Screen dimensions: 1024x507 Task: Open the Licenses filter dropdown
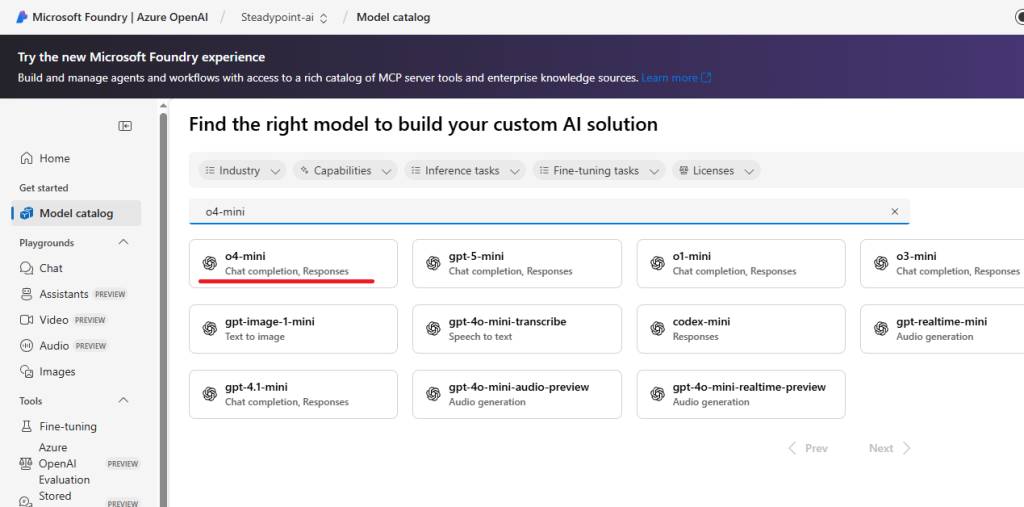[x=715, y=171]
